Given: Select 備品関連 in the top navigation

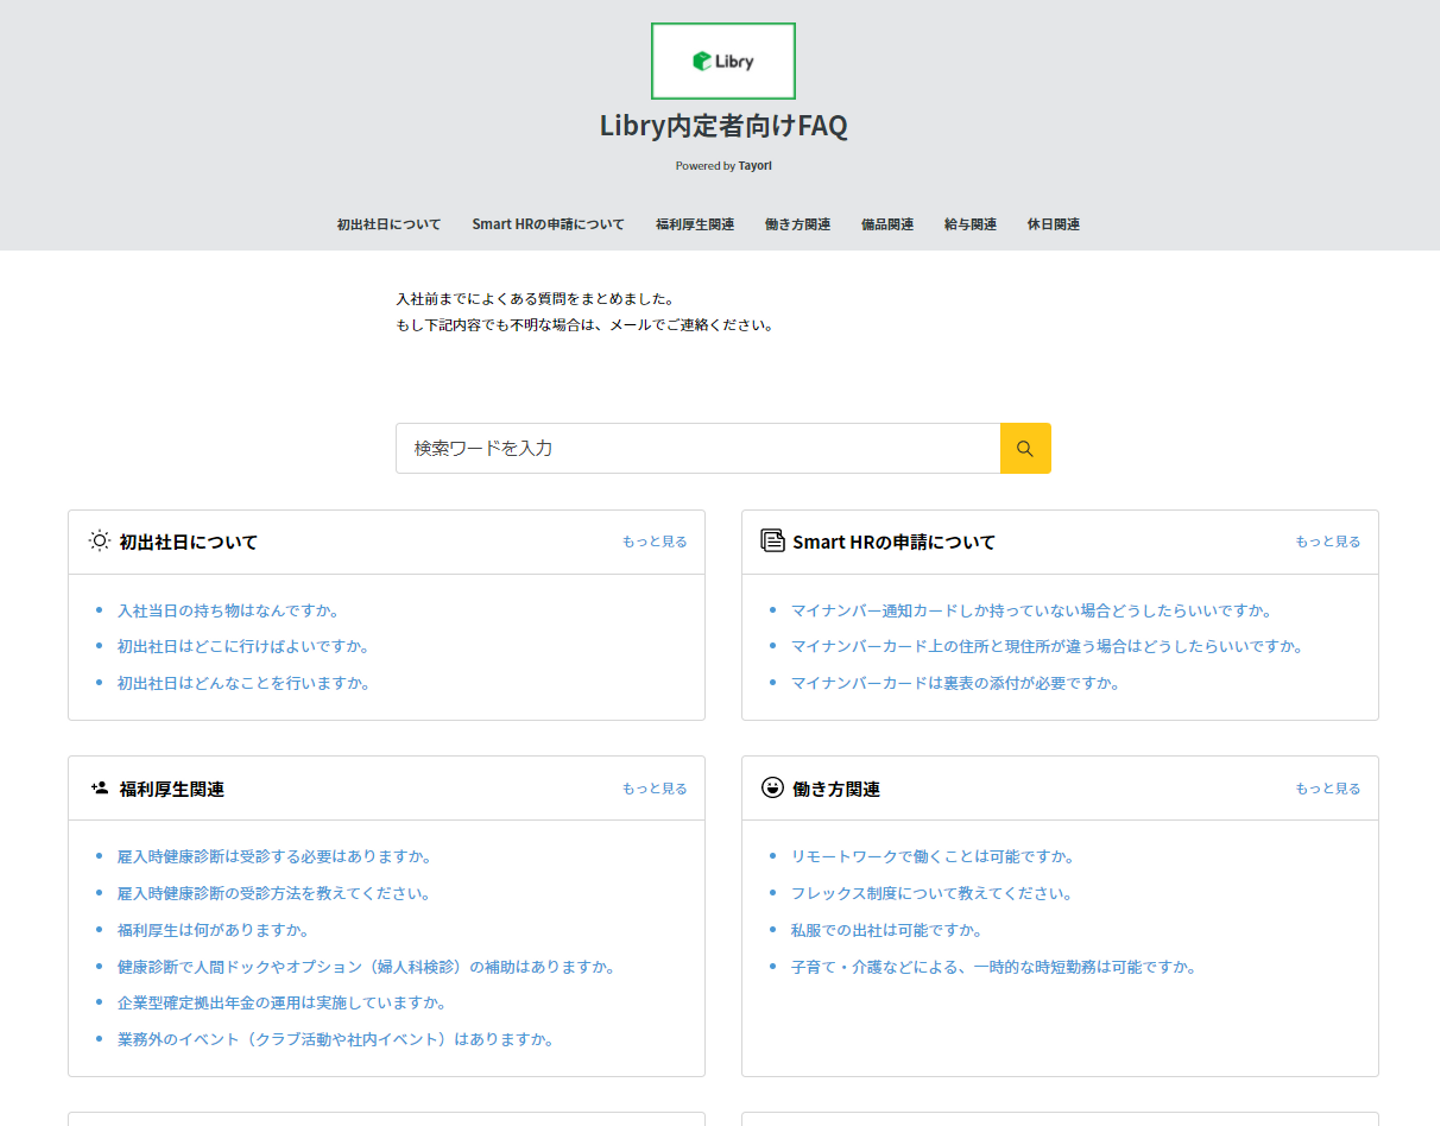Looking at the screenshot, I should point(888,224).
